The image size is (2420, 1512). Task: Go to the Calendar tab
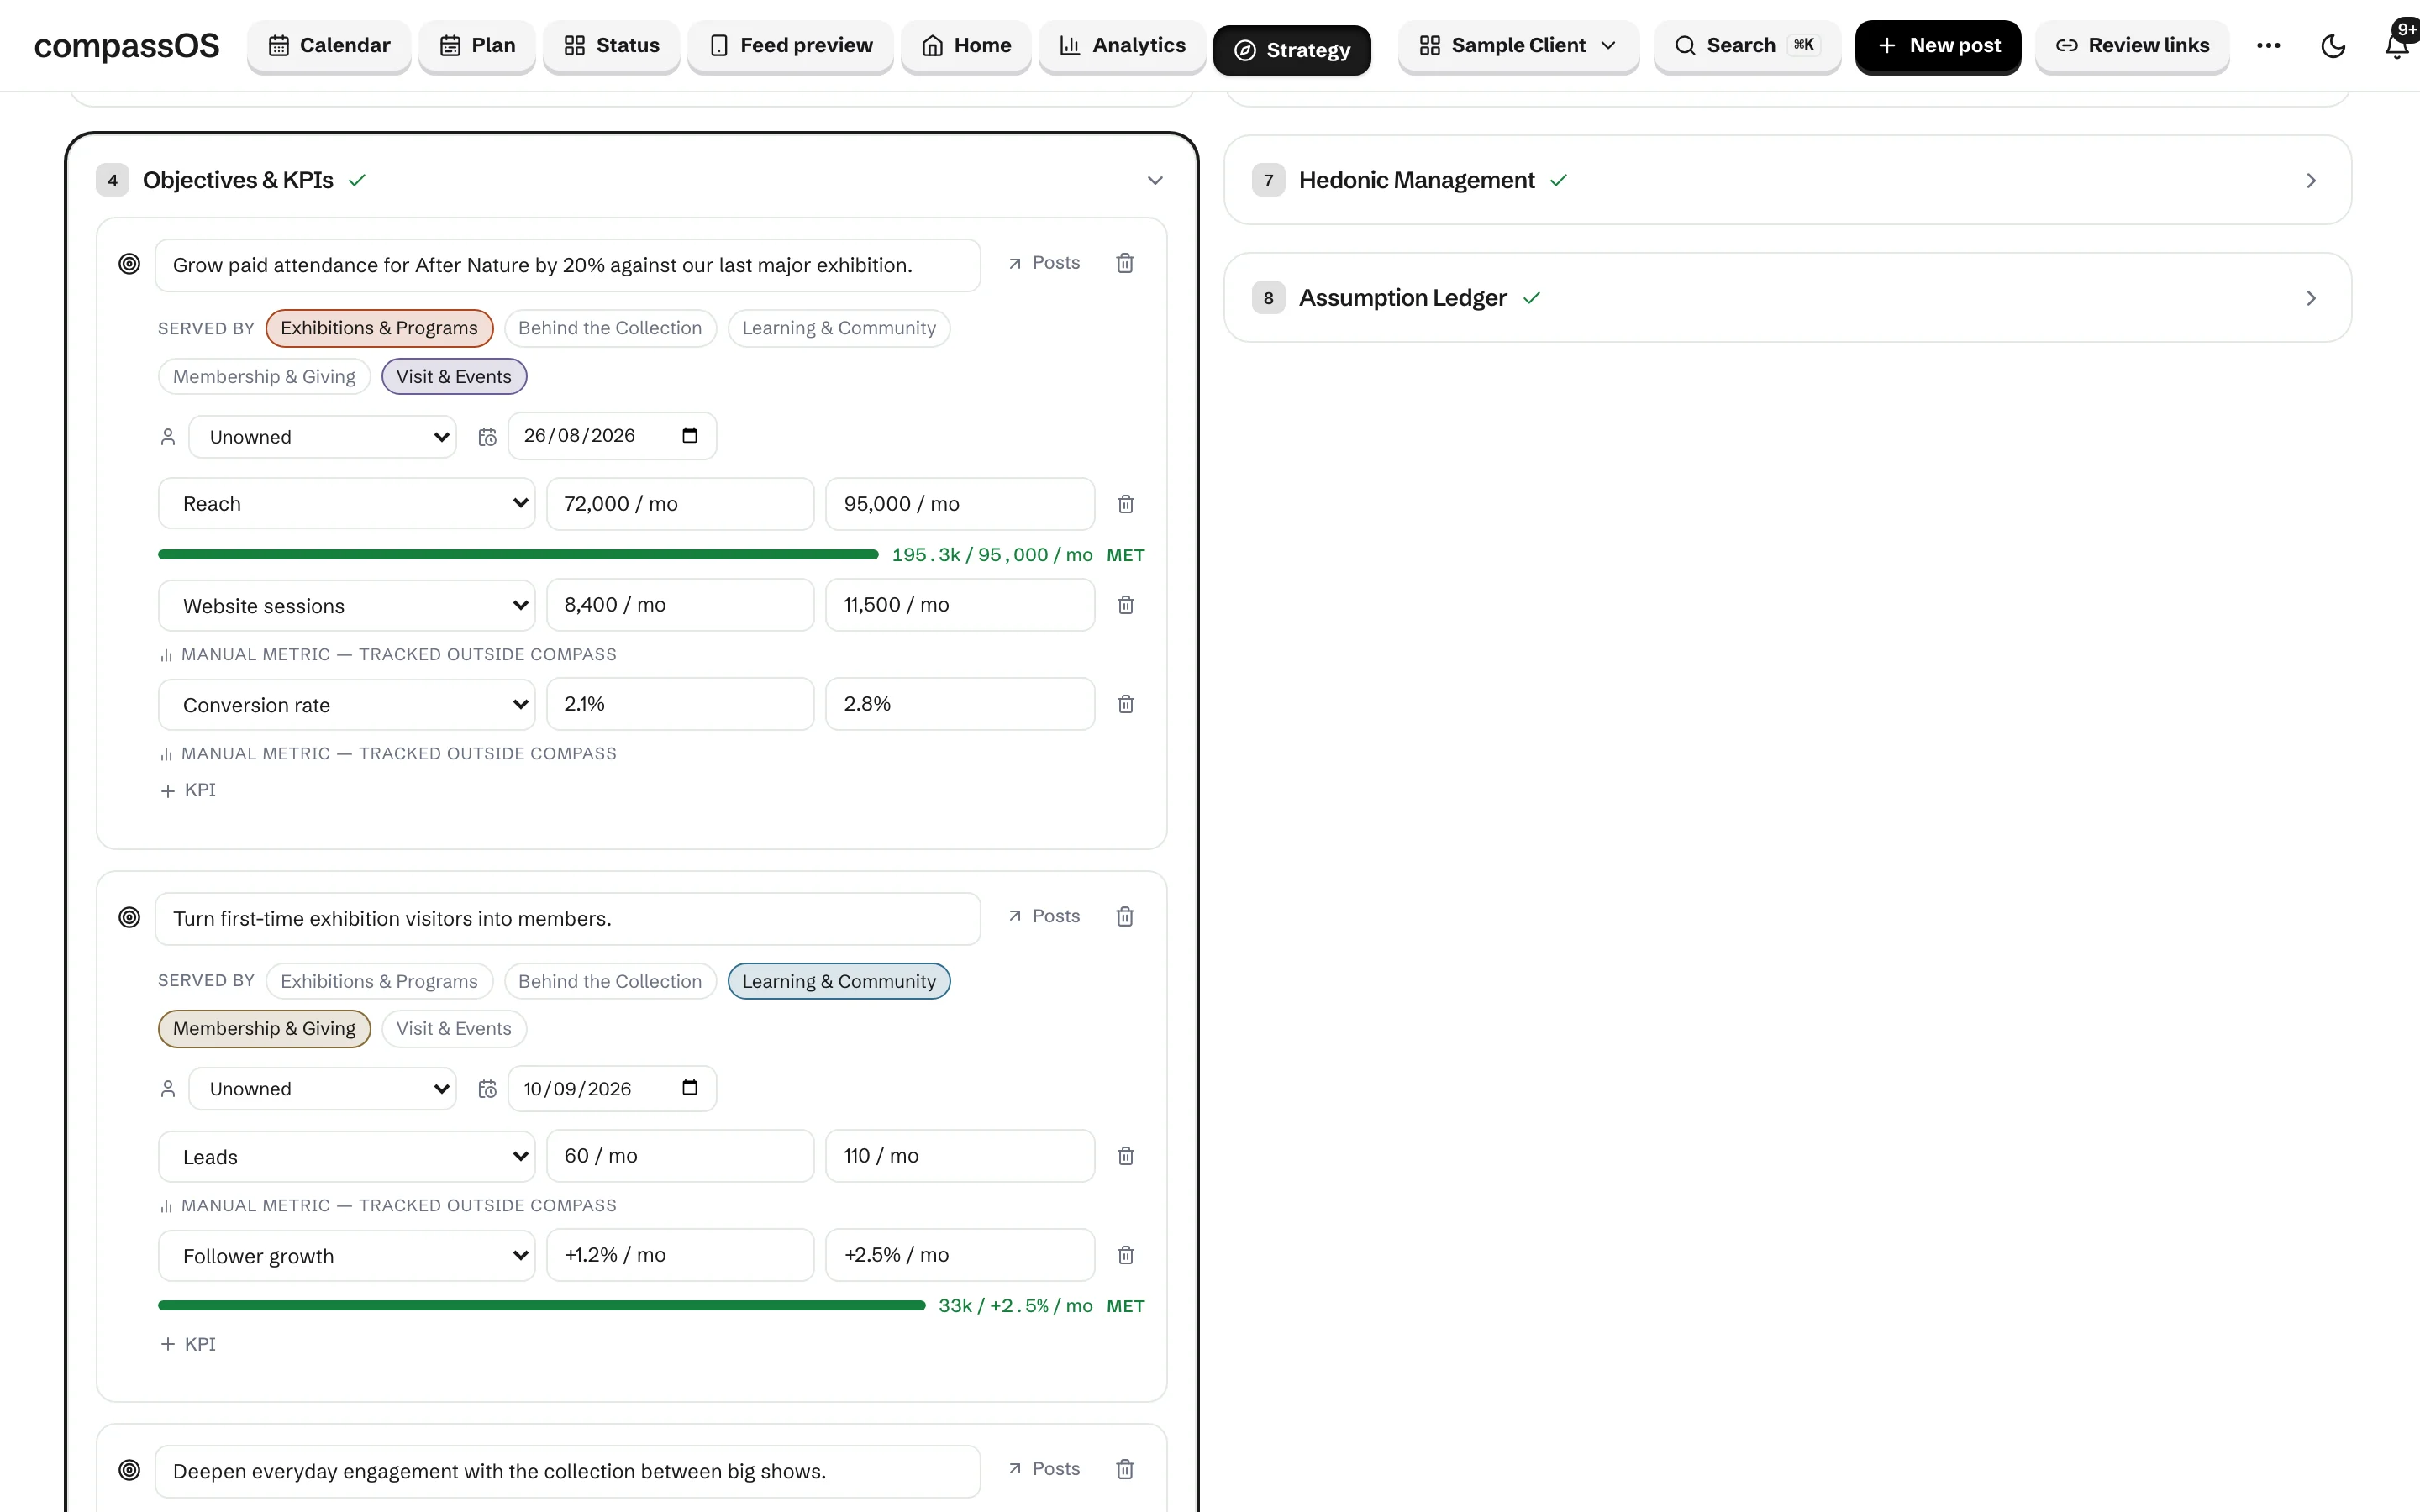pyautogui.click(x=329, y=46)
